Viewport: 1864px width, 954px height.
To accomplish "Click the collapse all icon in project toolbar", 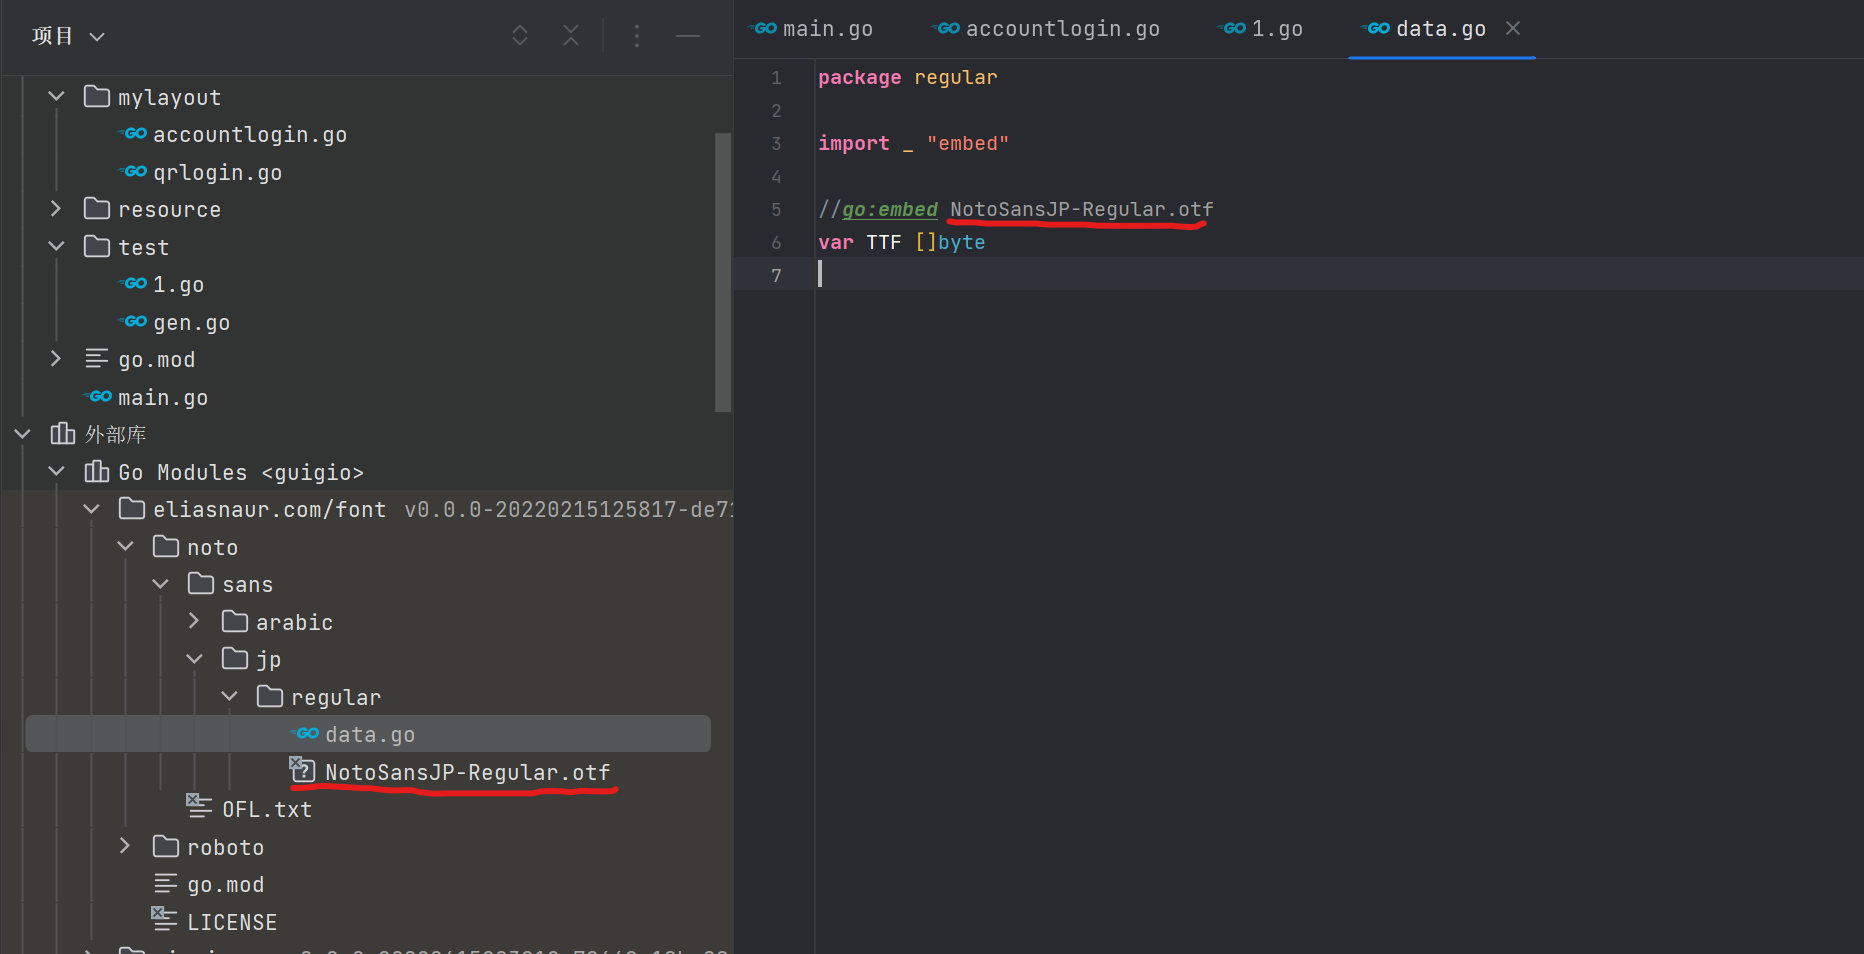I will pos(571,36).
